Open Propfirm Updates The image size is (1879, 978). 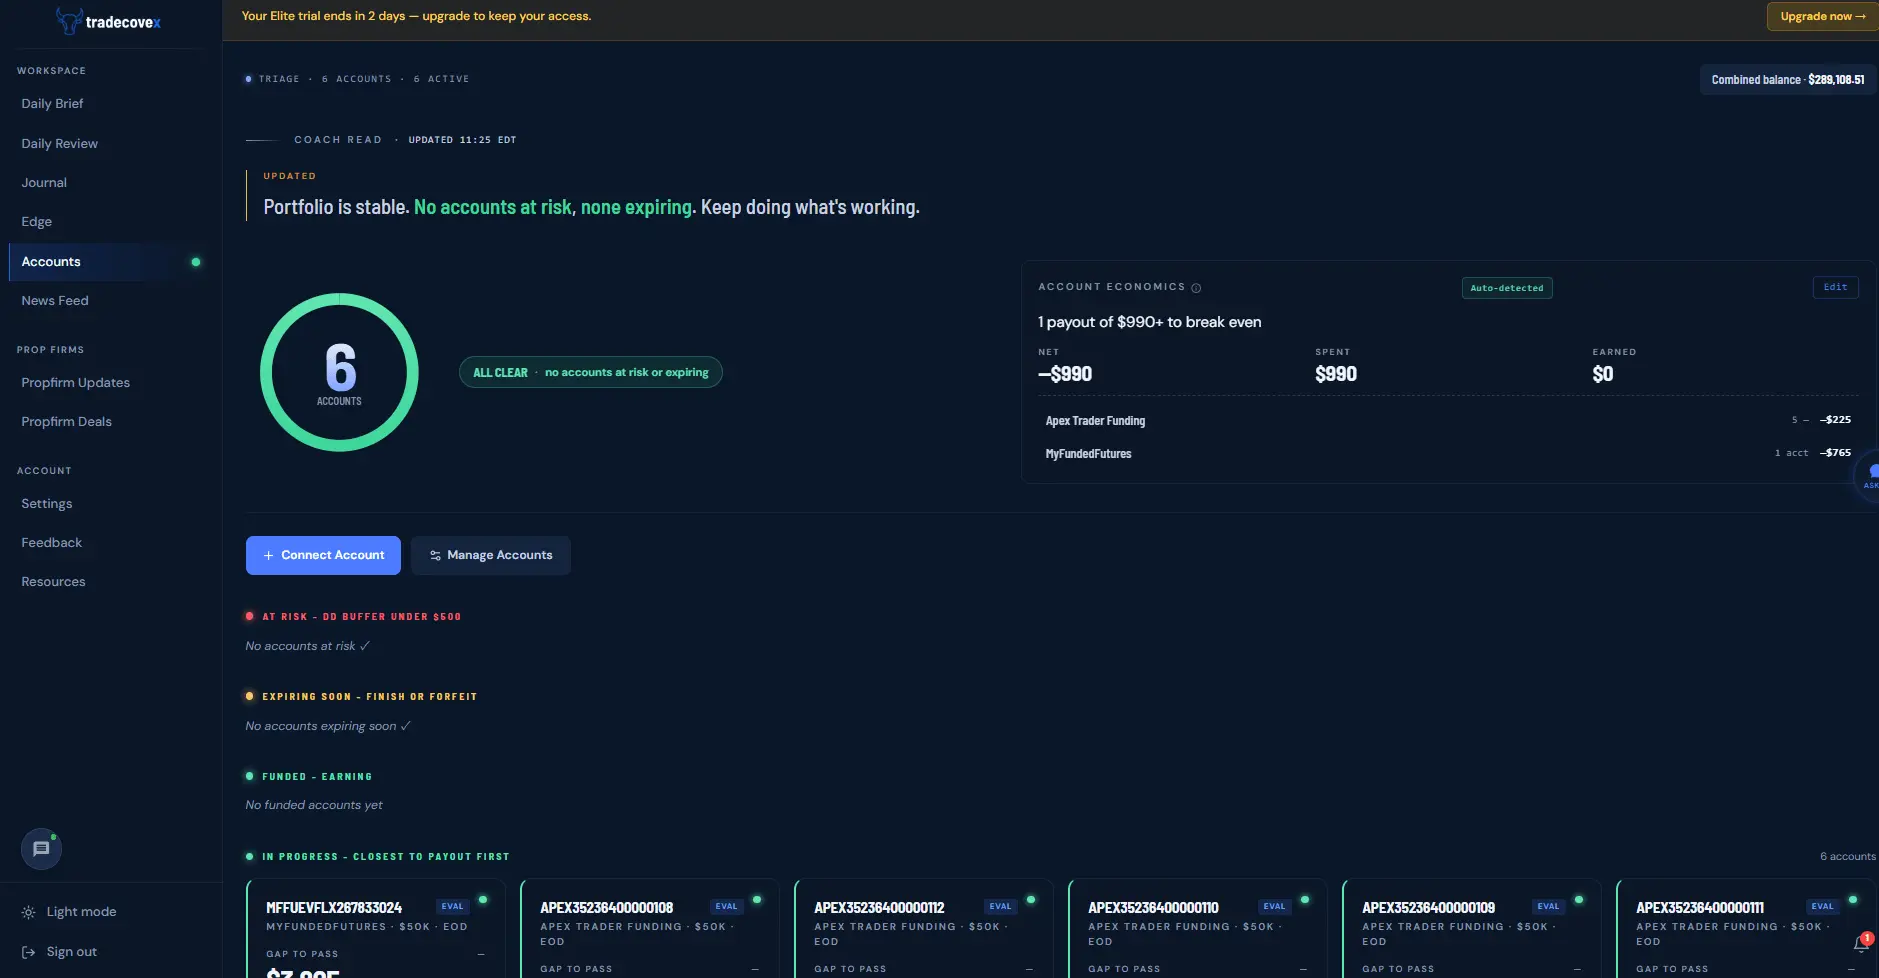[76, 383]
